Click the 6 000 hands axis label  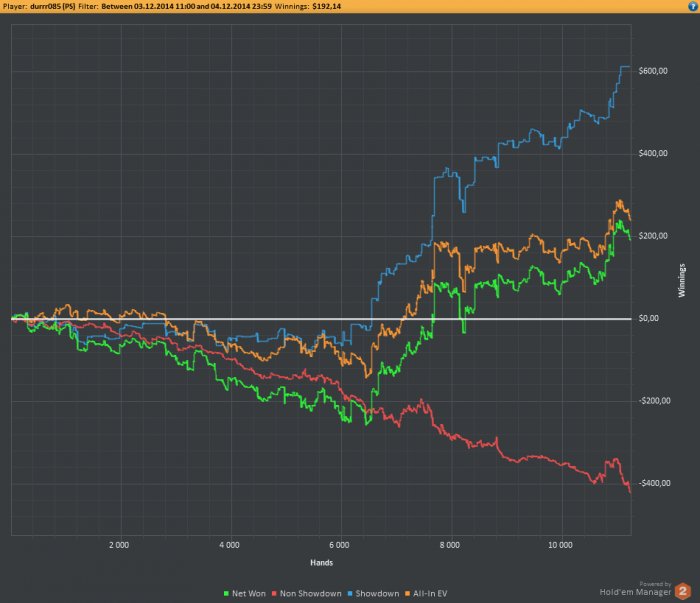(x=339, y=545)
